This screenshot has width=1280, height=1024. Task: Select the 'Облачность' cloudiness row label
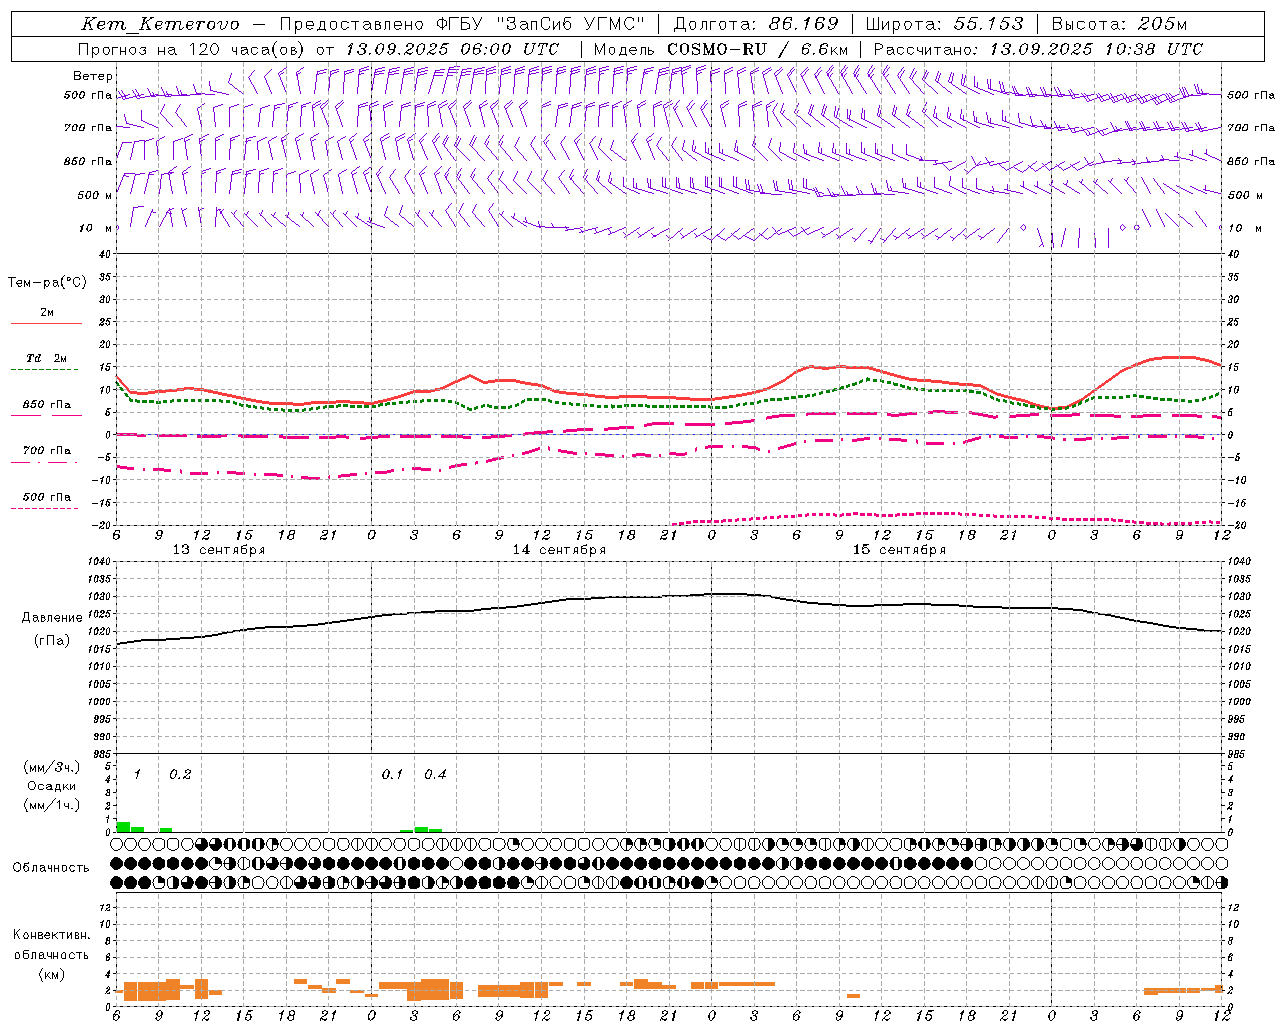pyautogui.click(x=51, y=868)
